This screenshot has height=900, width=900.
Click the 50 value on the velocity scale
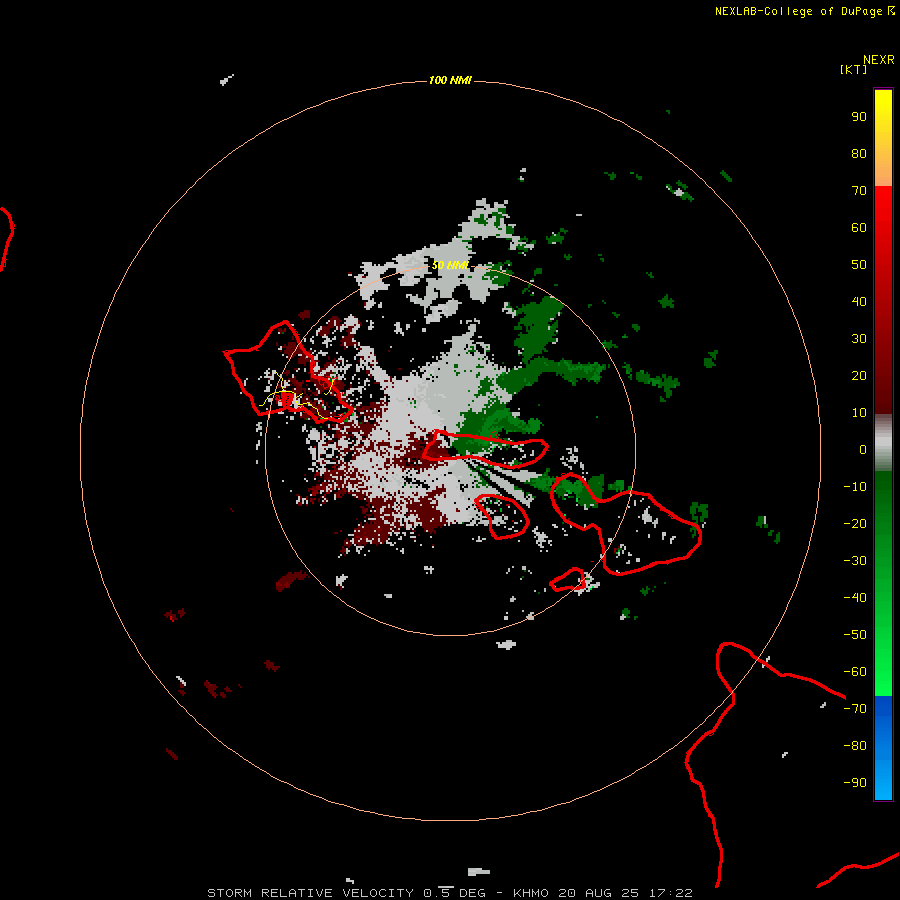(859, 265)
